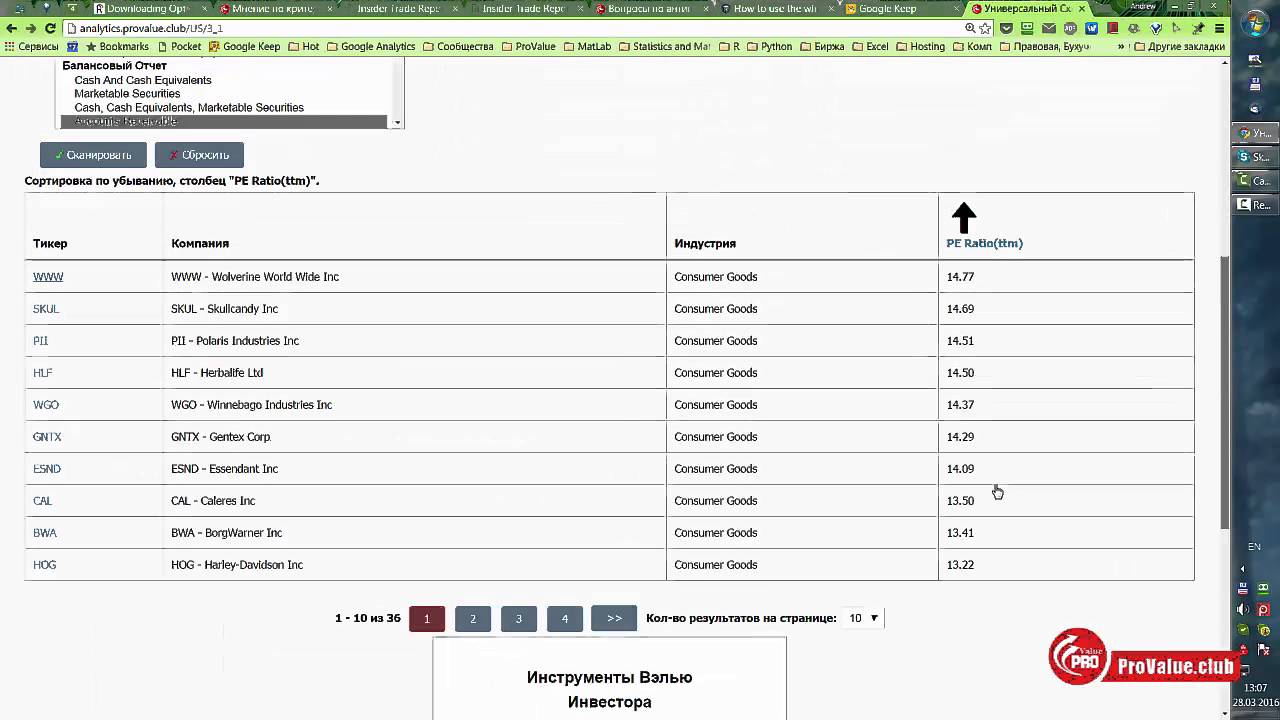
Task: Click the EN language indicator
Action: pyautogui.click(x=1254, y=547)
